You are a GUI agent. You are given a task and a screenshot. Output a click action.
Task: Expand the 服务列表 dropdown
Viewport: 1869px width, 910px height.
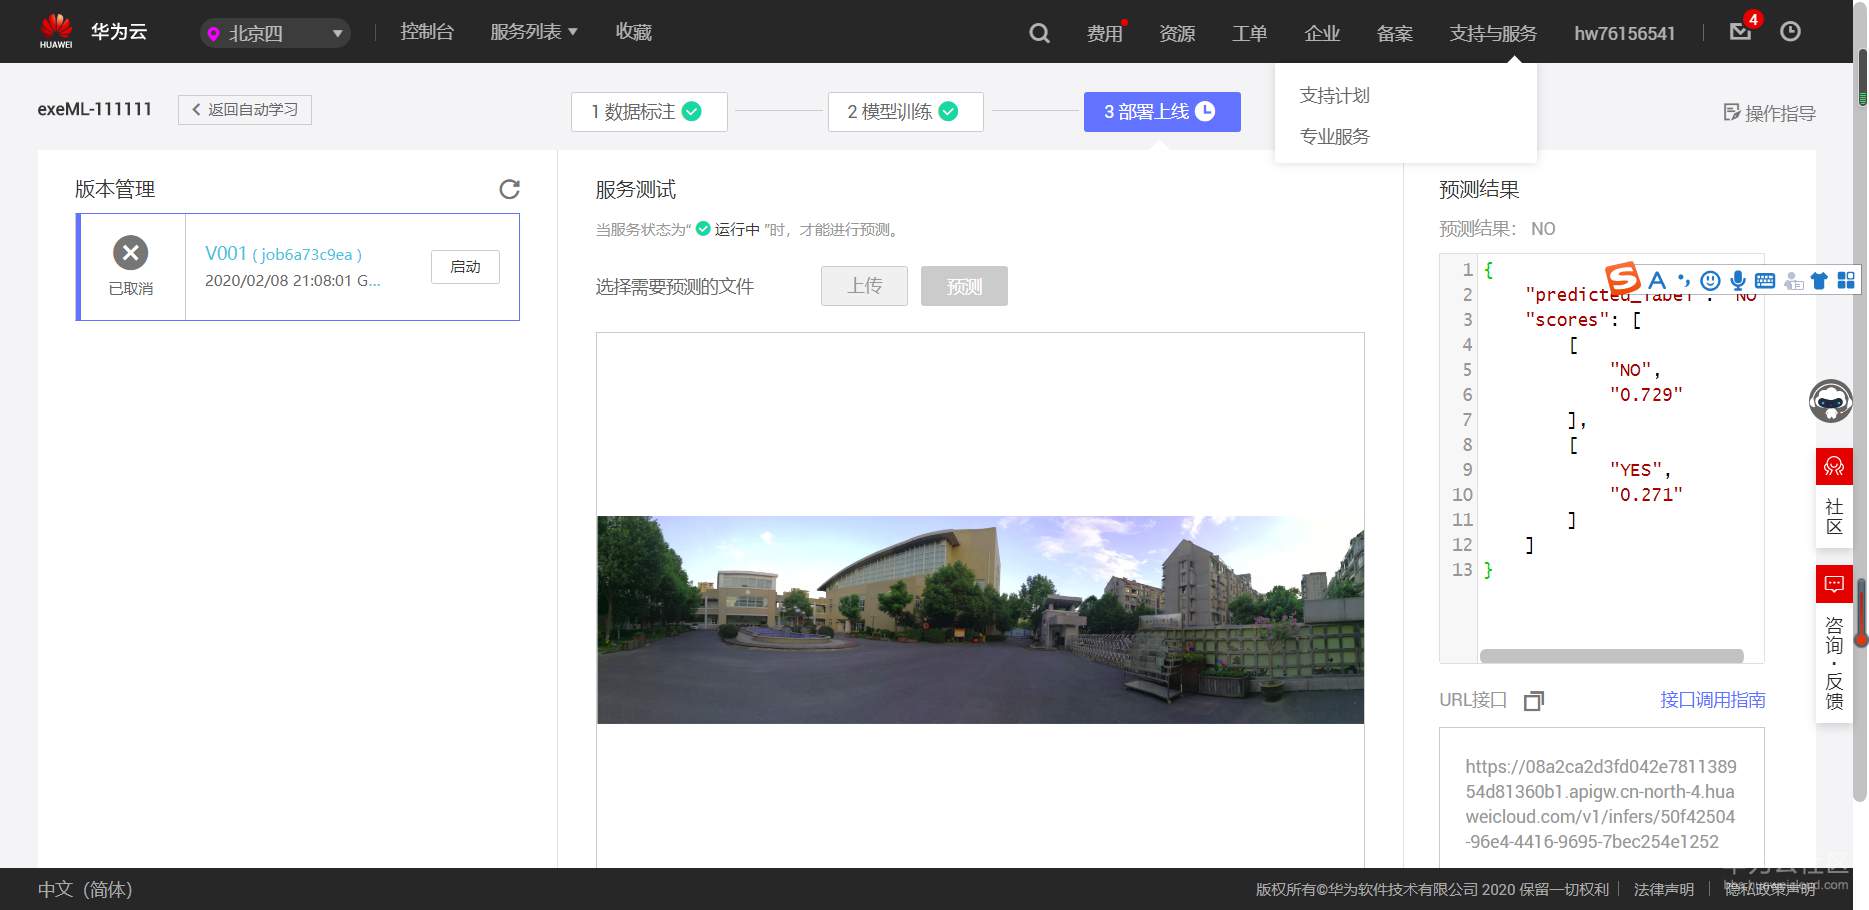533,31
